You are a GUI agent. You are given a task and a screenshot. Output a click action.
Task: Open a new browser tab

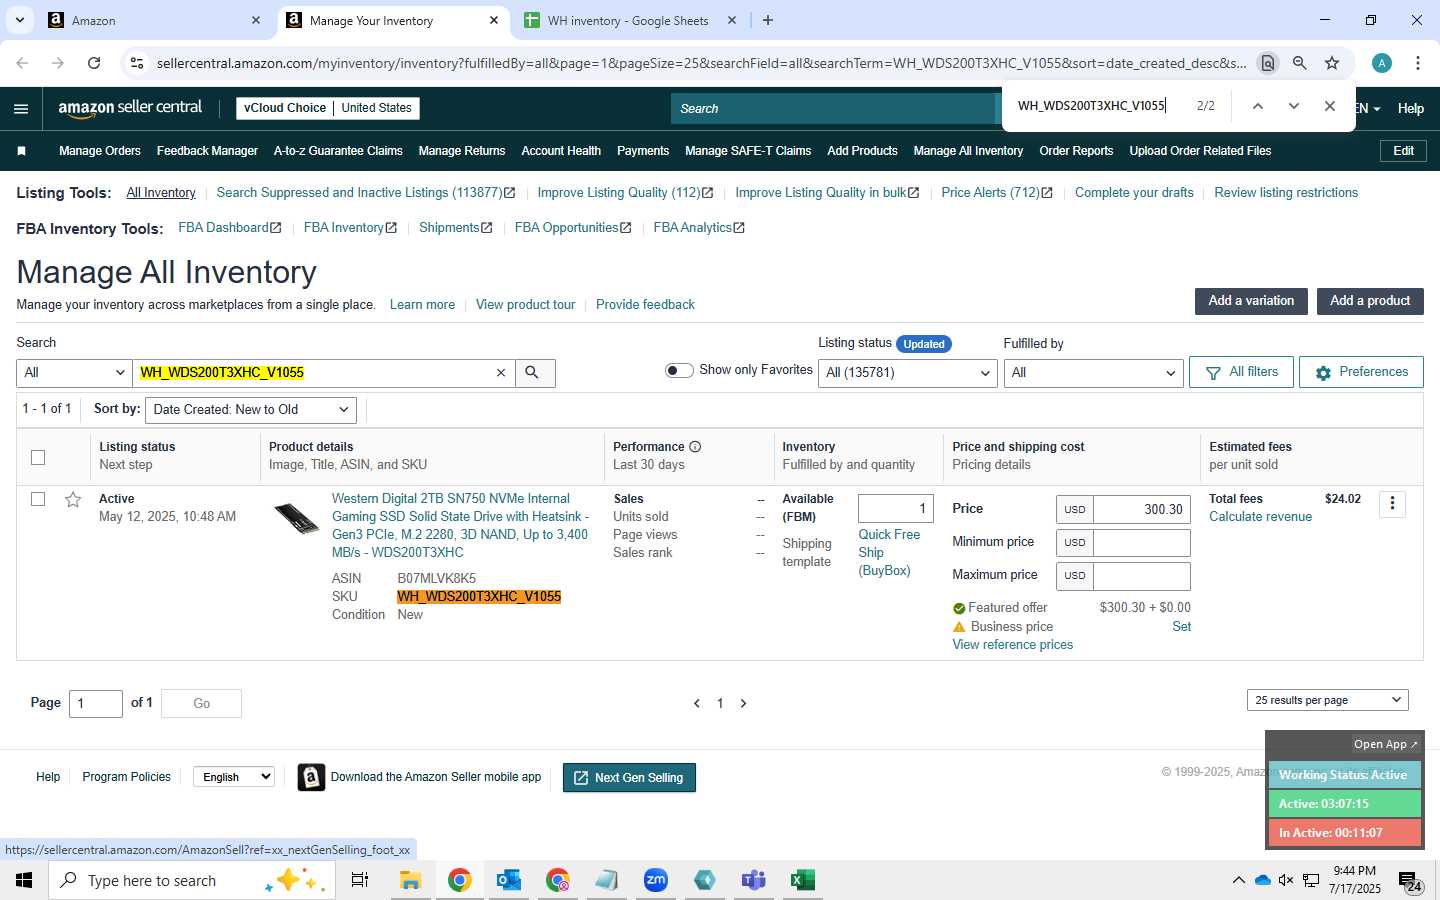pyautogui.click(x=768, y=20)
